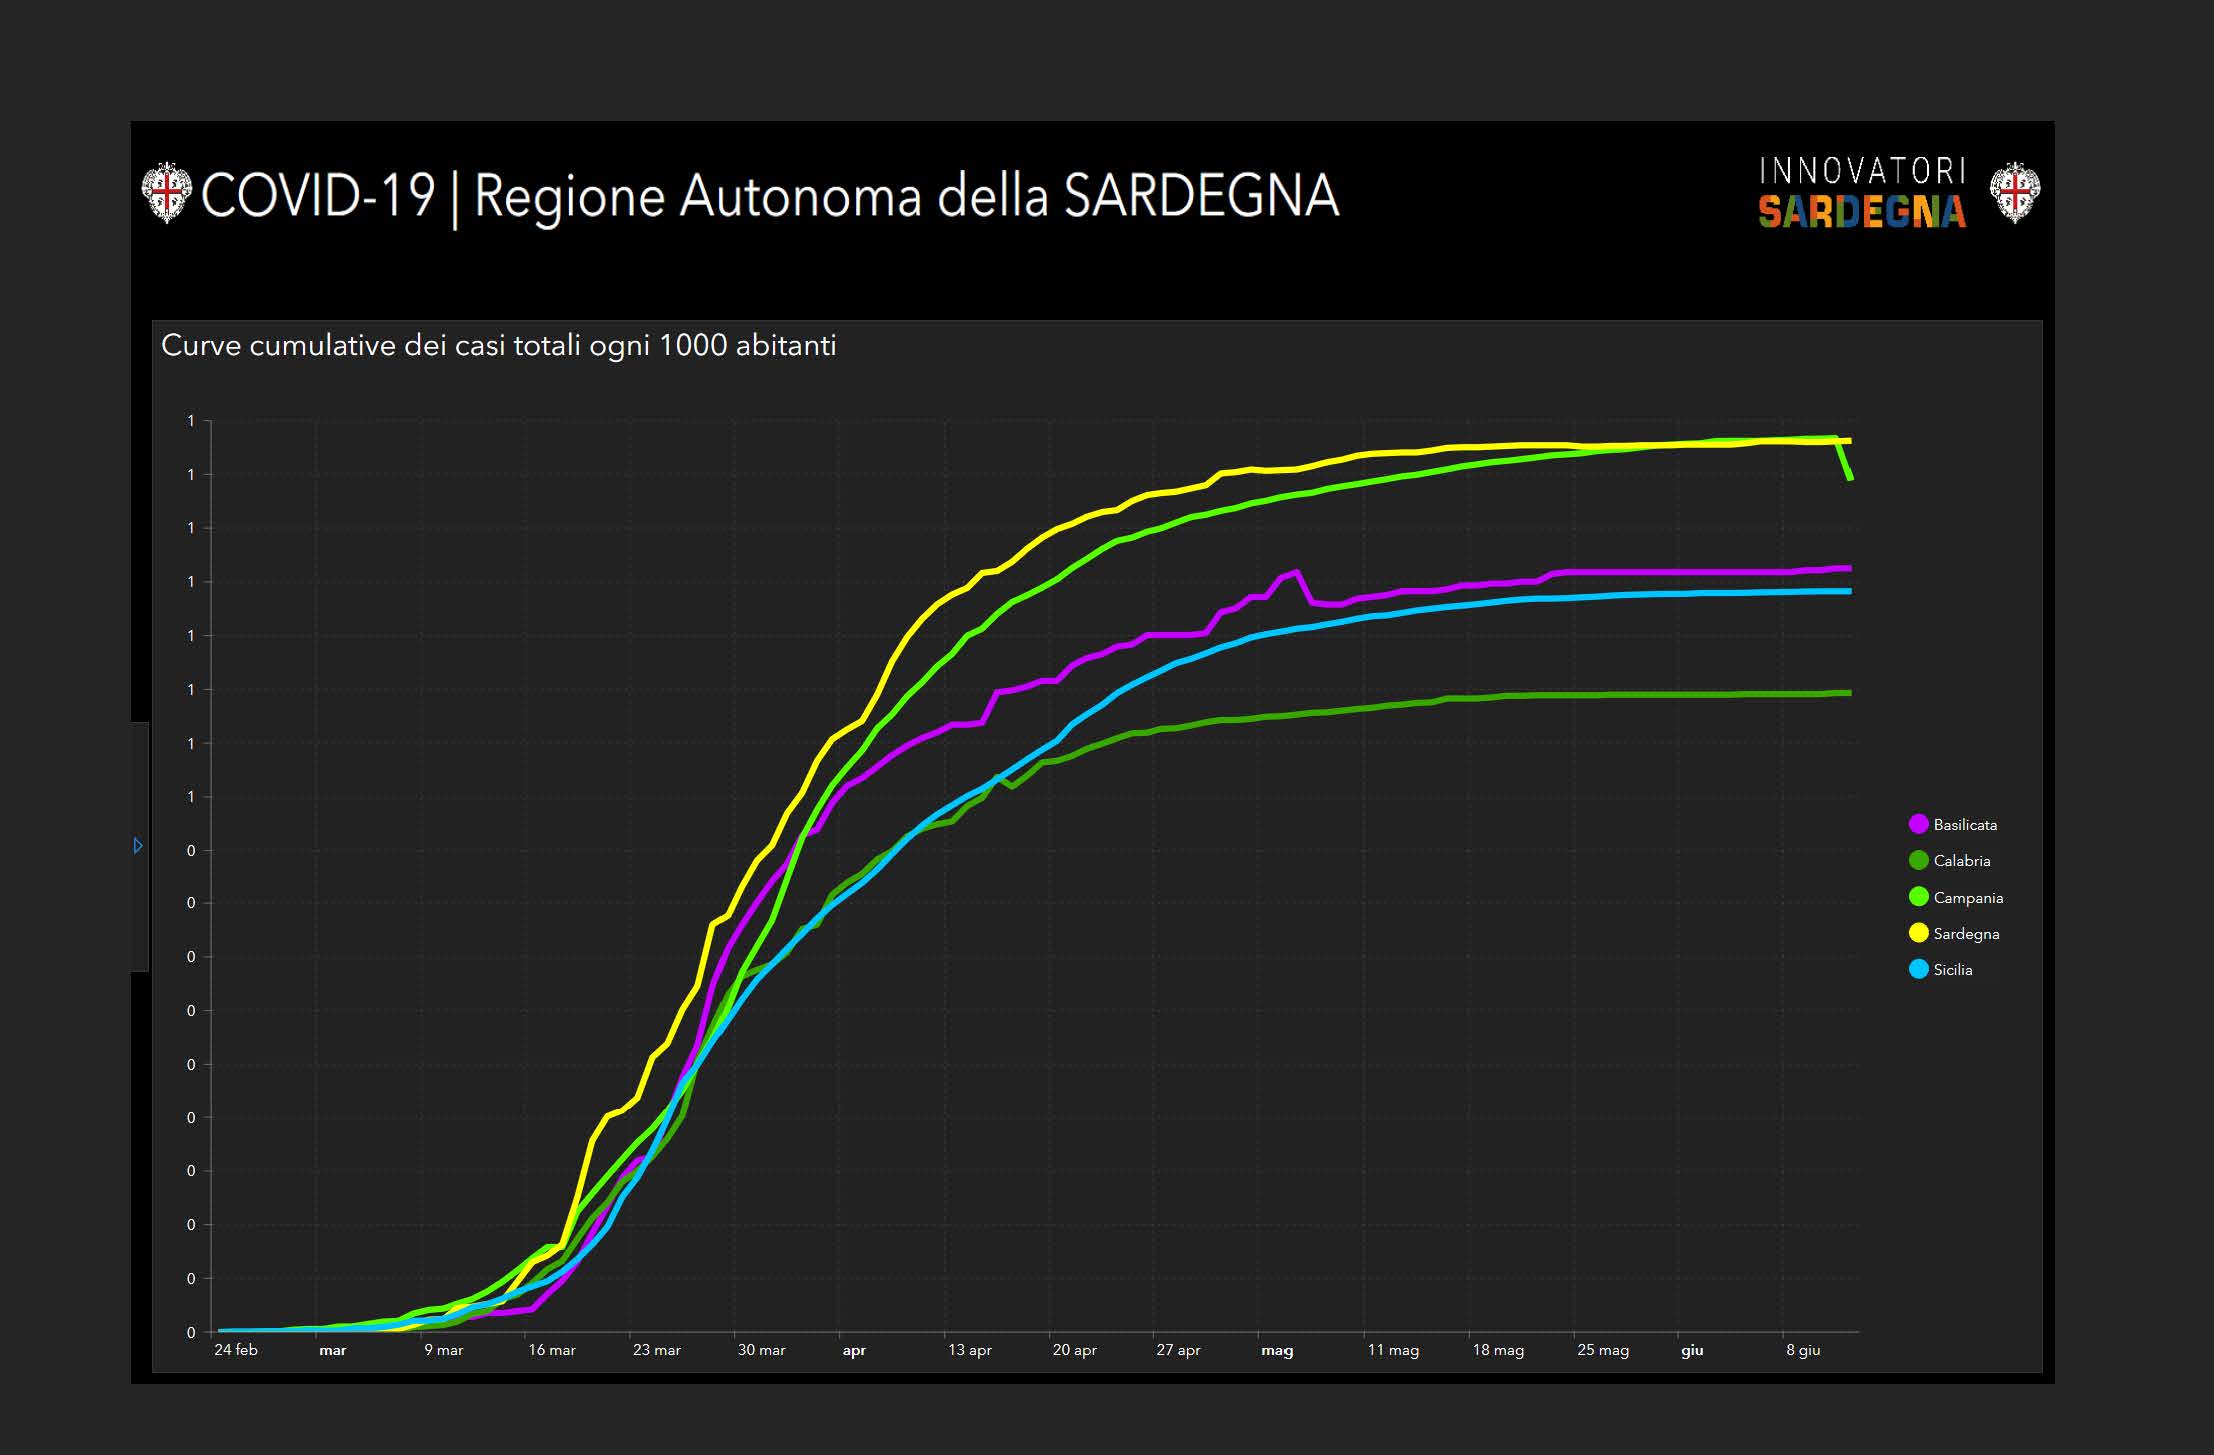
Task: Click the bright green Campania legend dot
Action: (x=1918, y=897)
